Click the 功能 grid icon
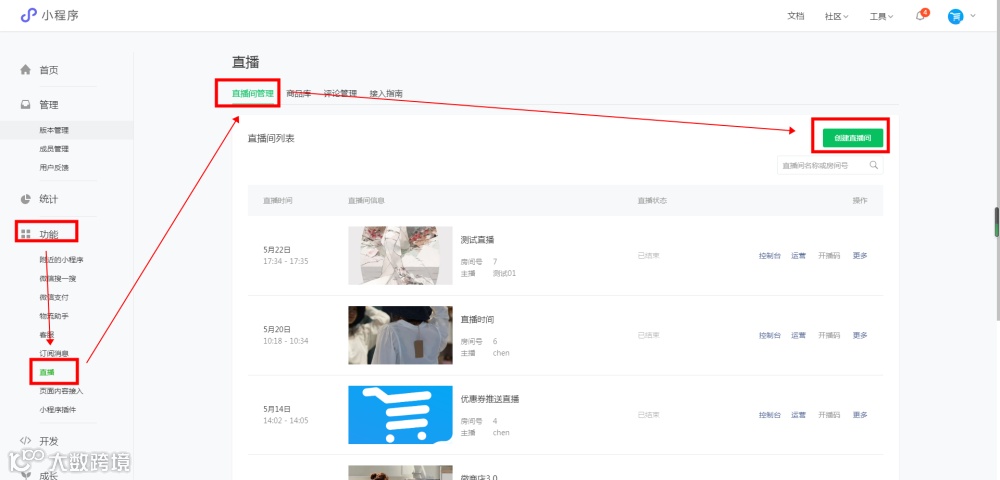This screenshot has height=480, width=1000. click(x=26, y=234)
